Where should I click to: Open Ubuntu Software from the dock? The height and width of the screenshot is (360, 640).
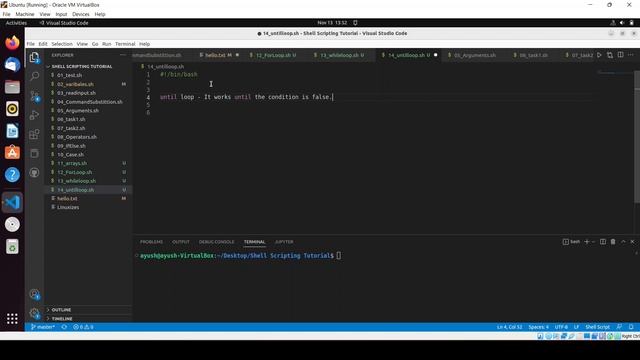12,153
